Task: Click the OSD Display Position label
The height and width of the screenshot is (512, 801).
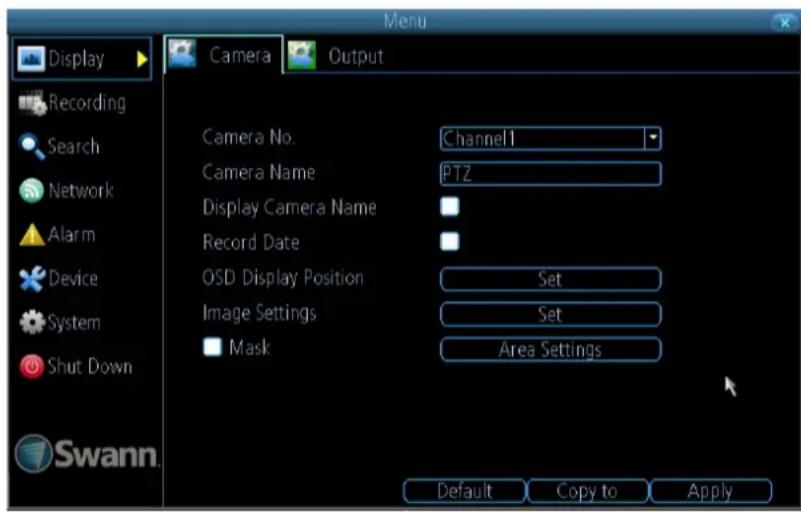Action: tap(282, 278)
